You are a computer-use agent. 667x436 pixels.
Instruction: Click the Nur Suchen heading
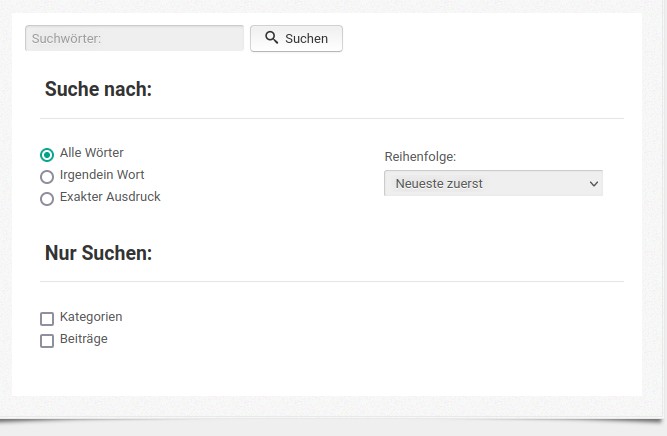coord(98,253)
